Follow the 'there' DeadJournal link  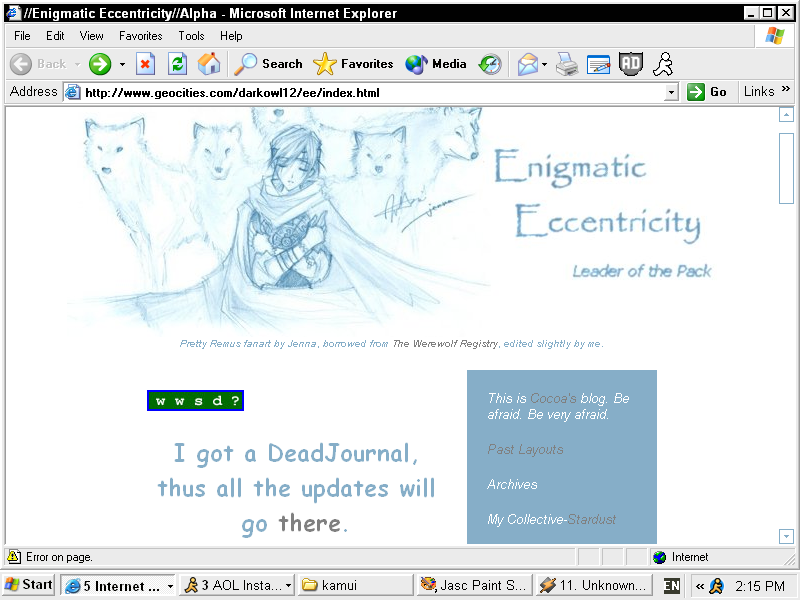[310, 523]
